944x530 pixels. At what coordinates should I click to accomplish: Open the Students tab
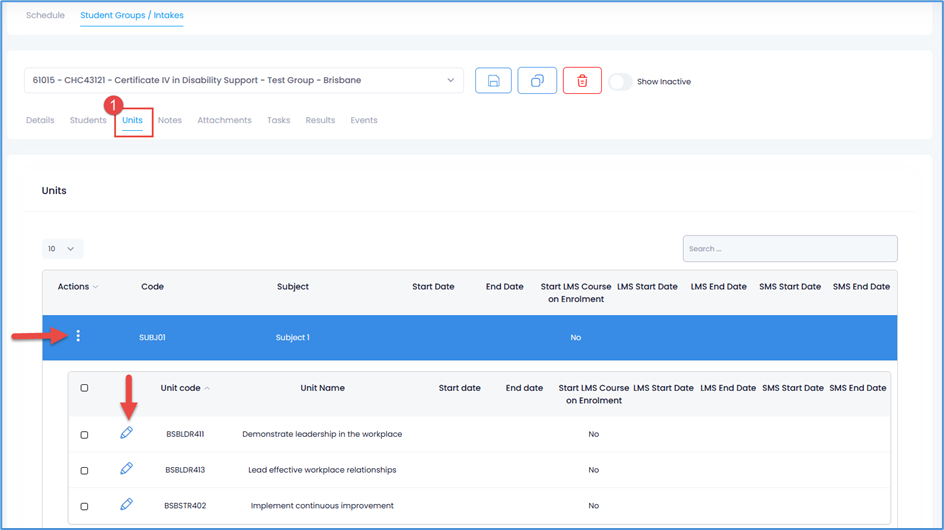tap(88, 120)
